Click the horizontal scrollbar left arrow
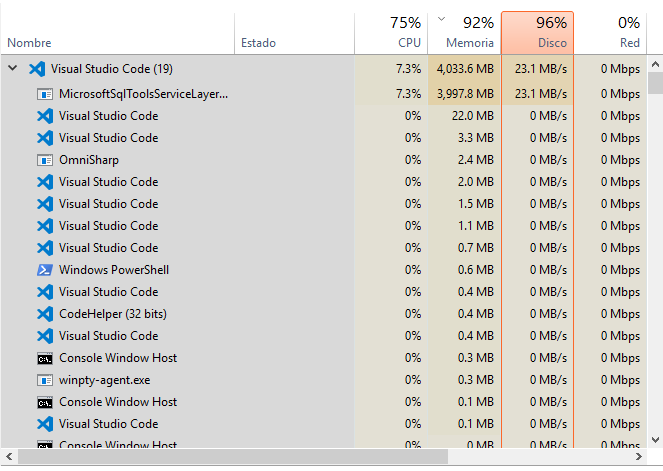 (x=9, y=457)
